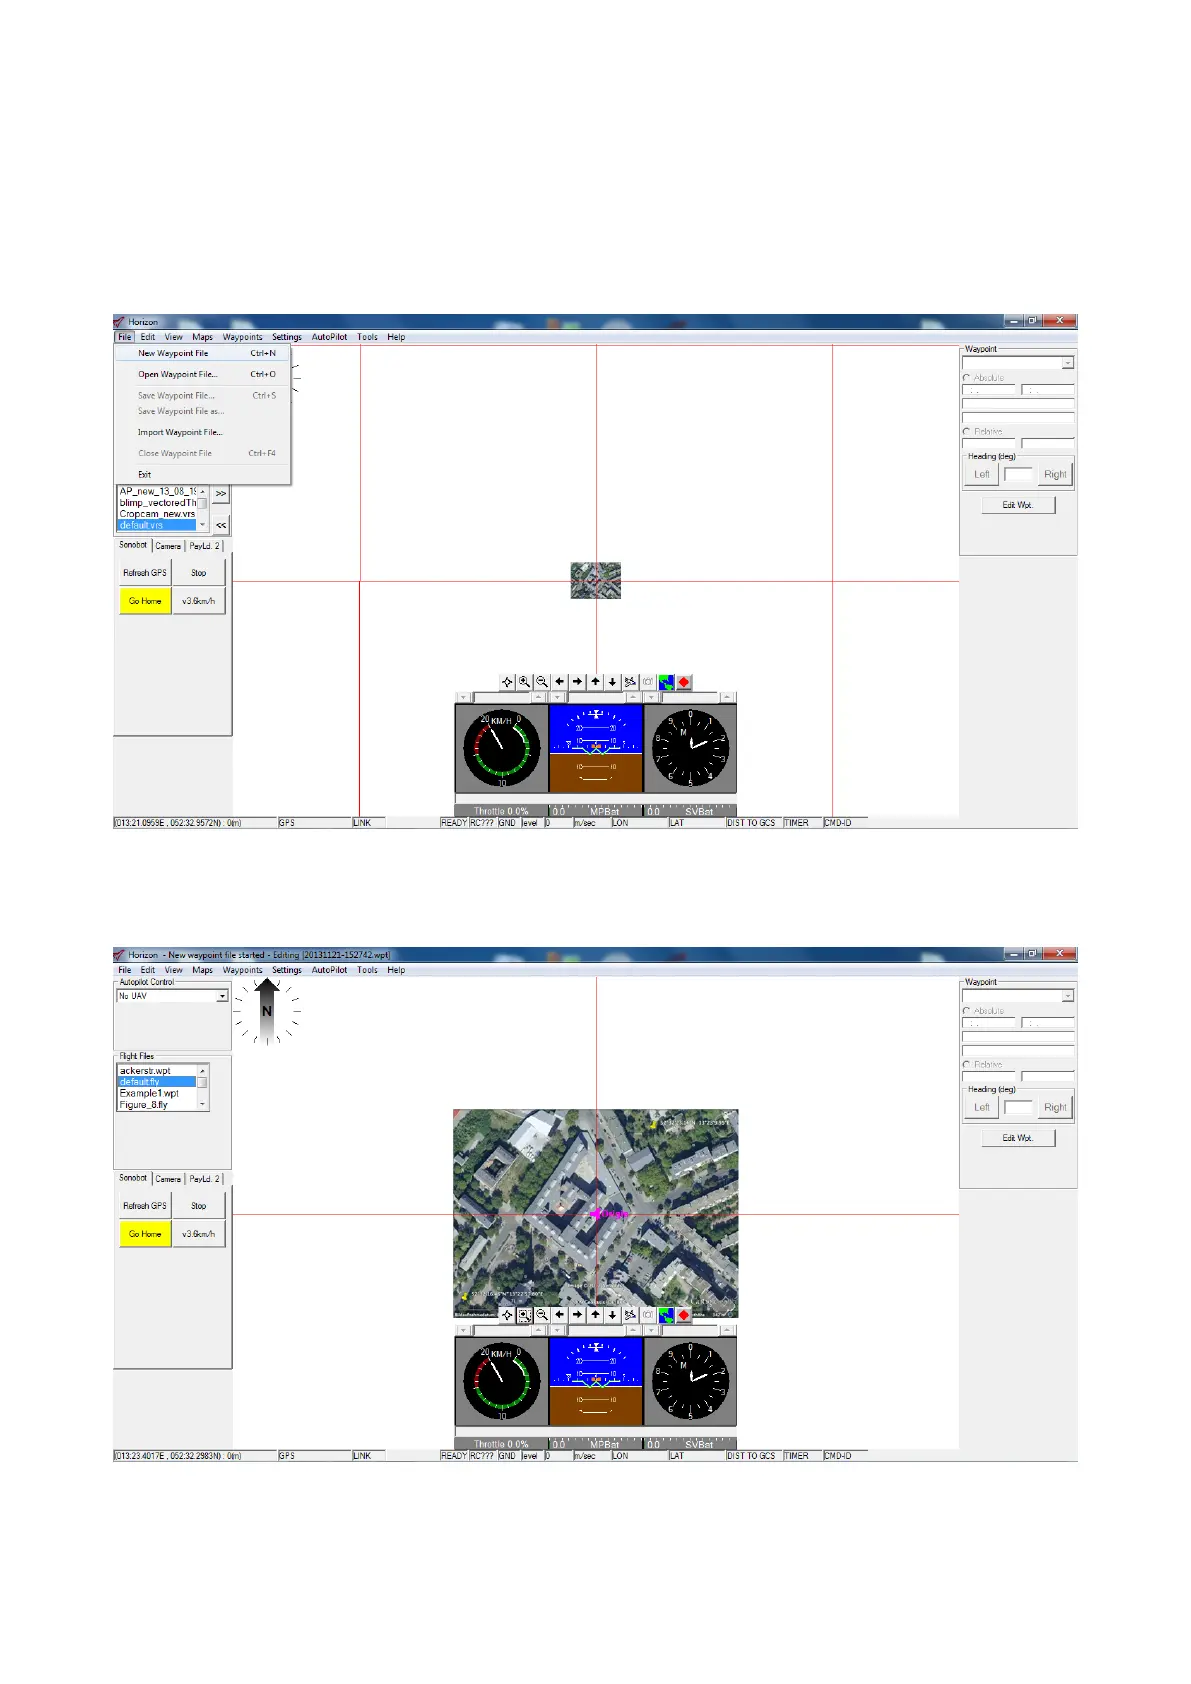Viewport: 1191px width, 1684px height.
Task: Switch to Camera tab in lower screenshot
Action: pyautogui.click(x=168, y=1179)
